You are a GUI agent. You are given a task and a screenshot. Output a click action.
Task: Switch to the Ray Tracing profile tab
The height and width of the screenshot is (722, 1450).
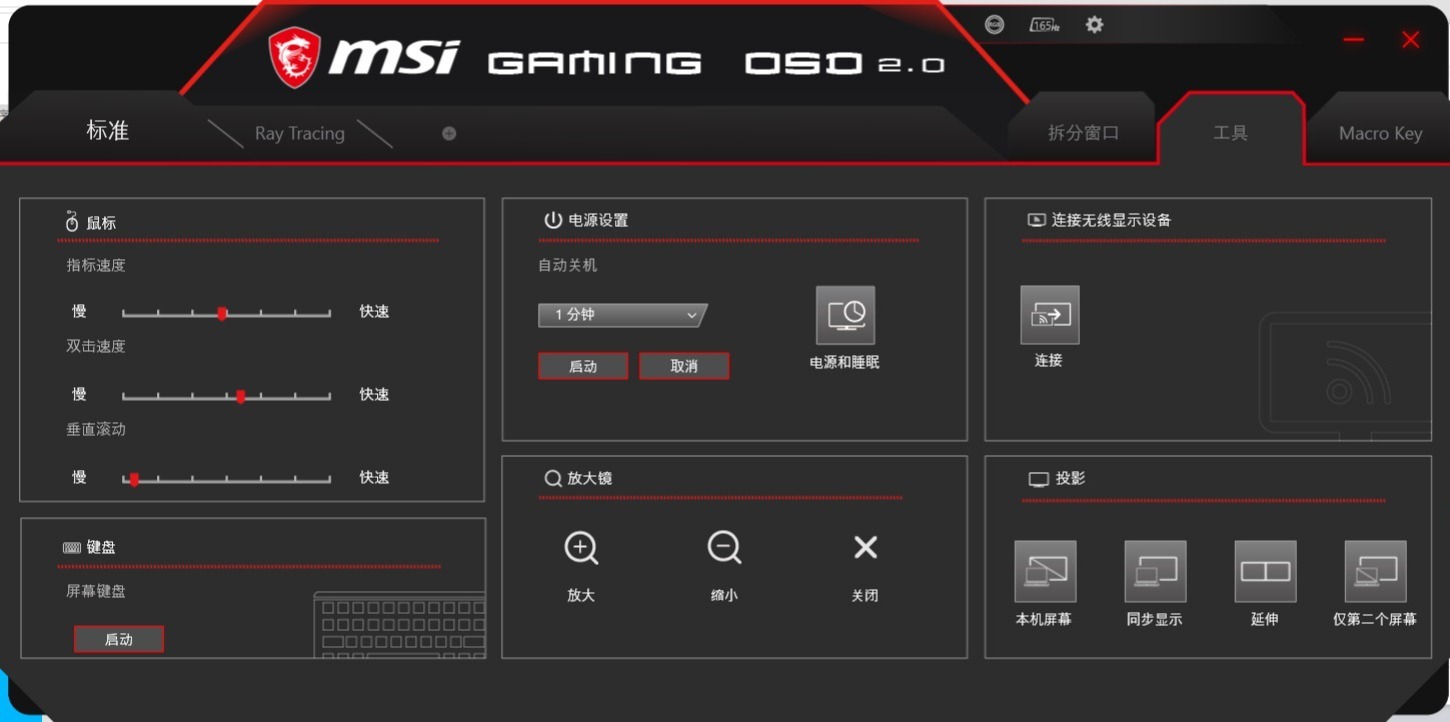(300, 133)
